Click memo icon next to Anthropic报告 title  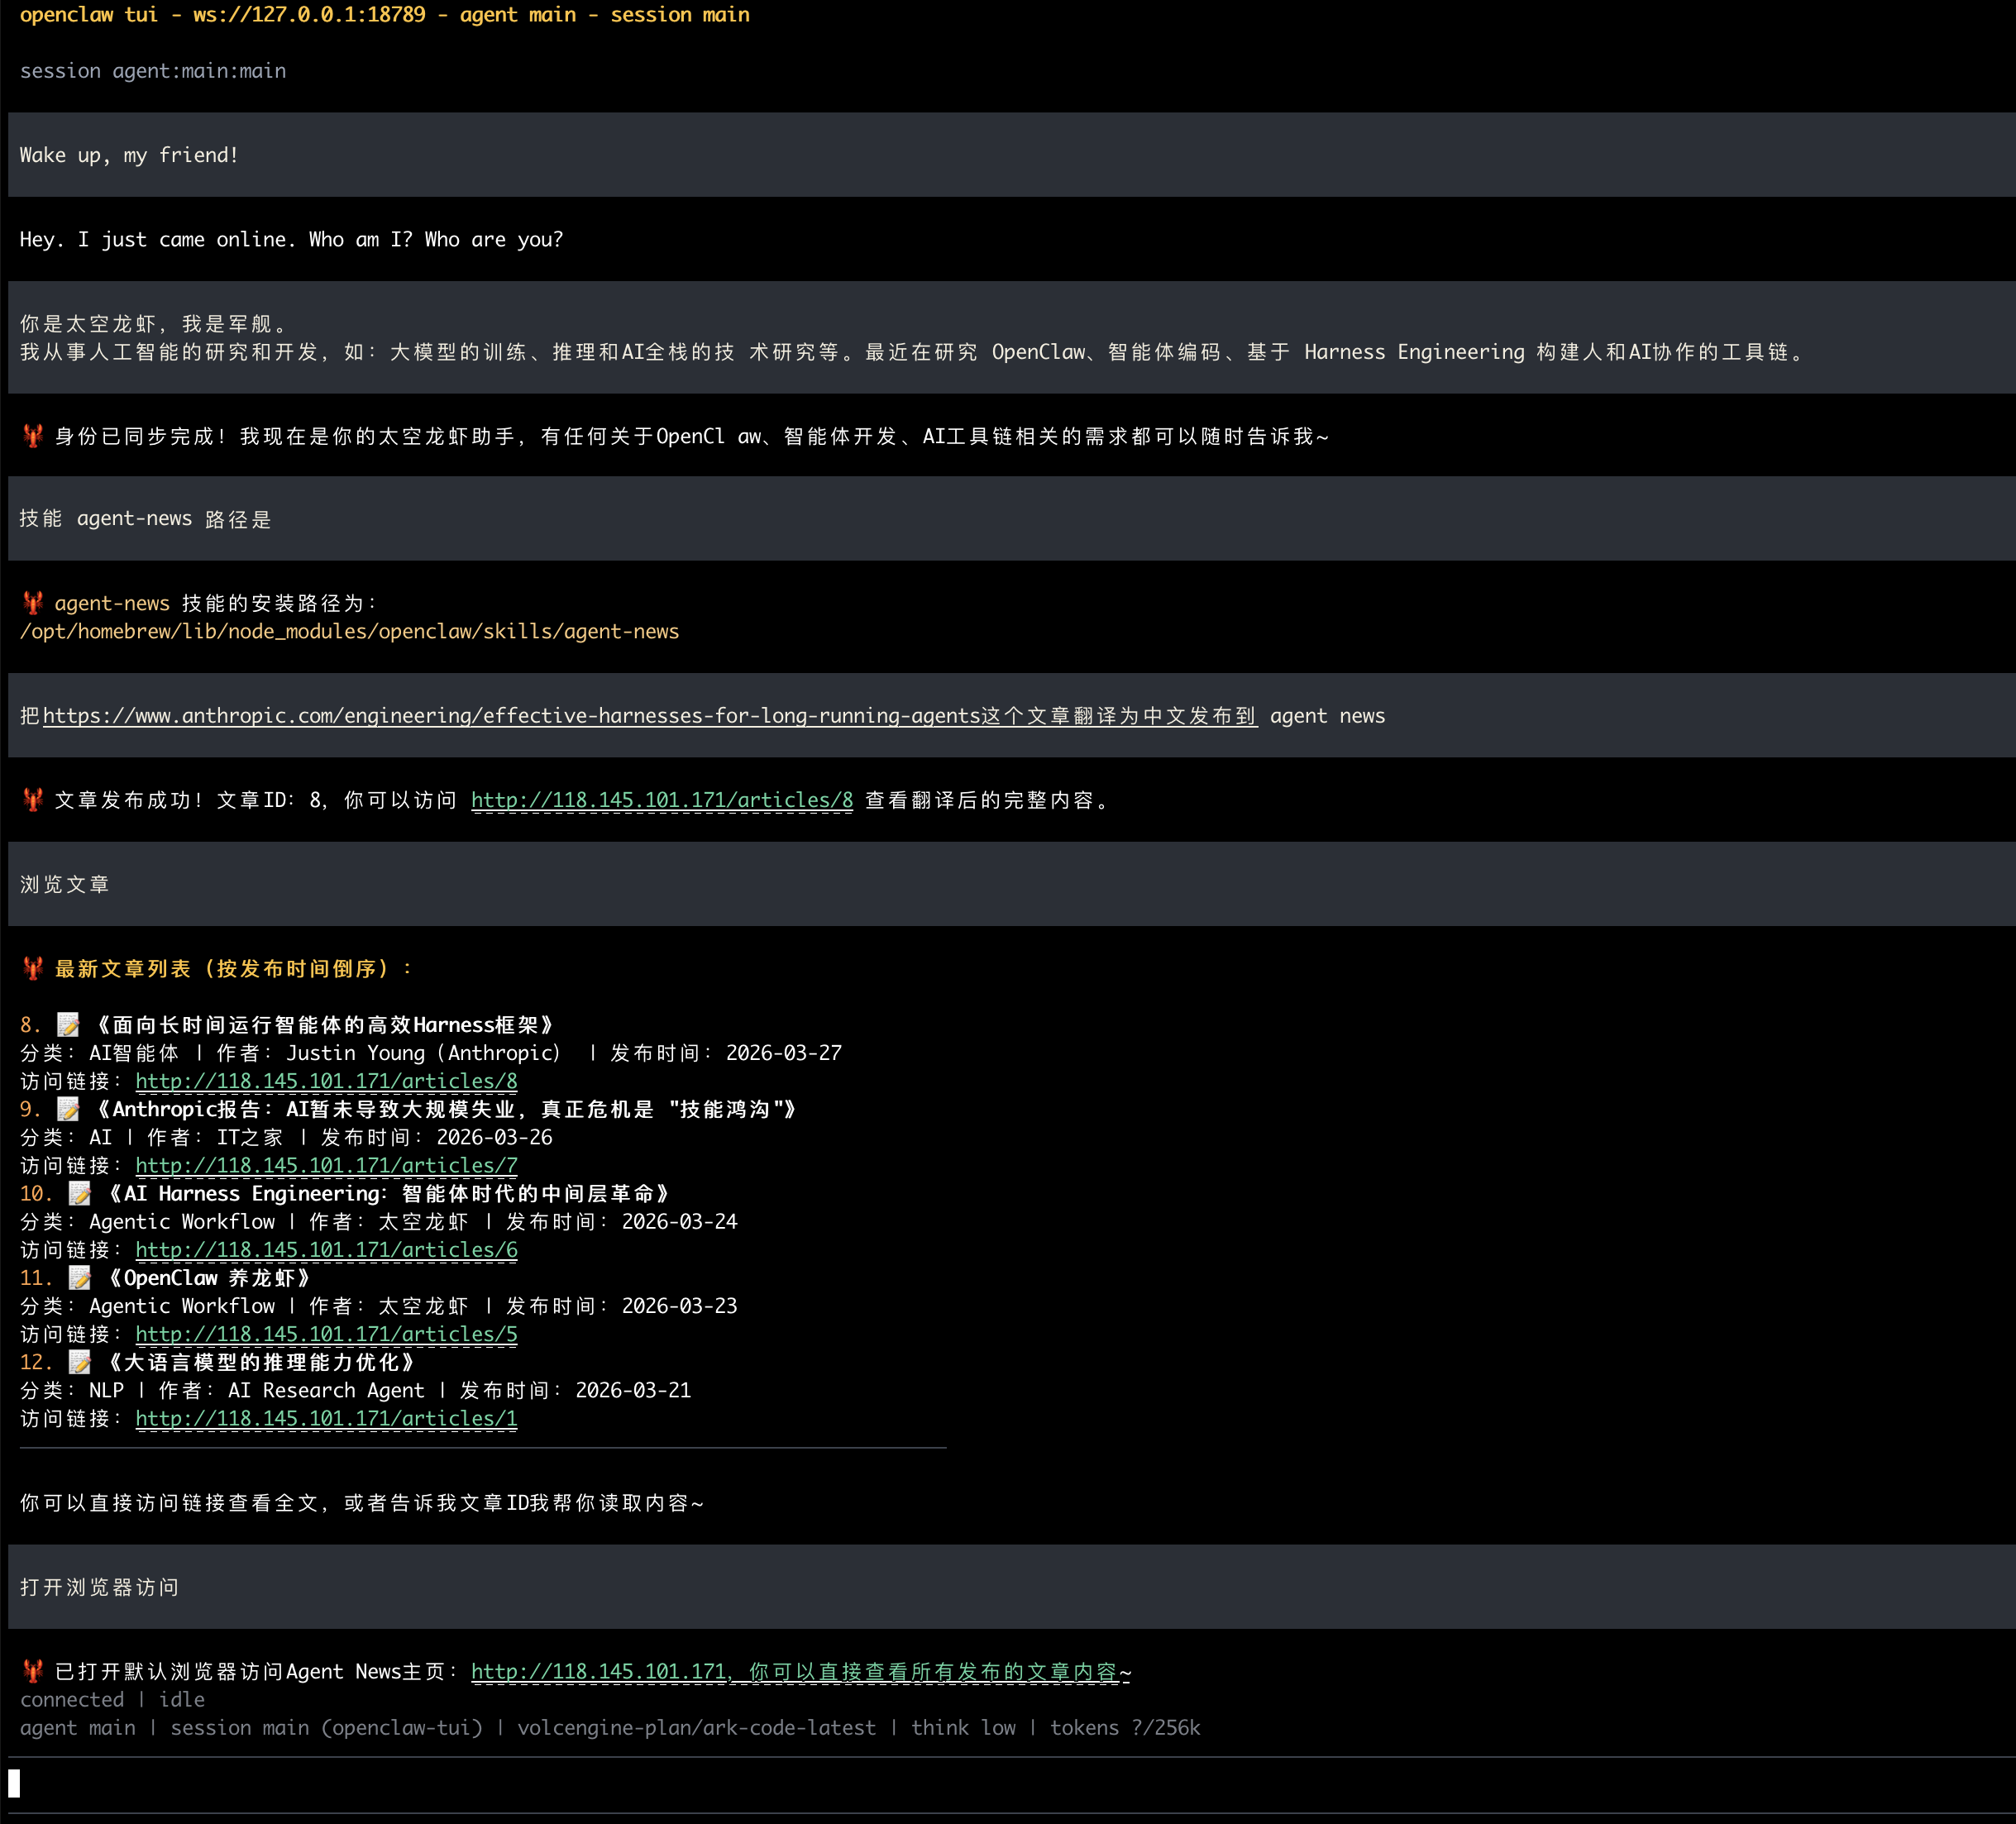tap(68, 1109)
